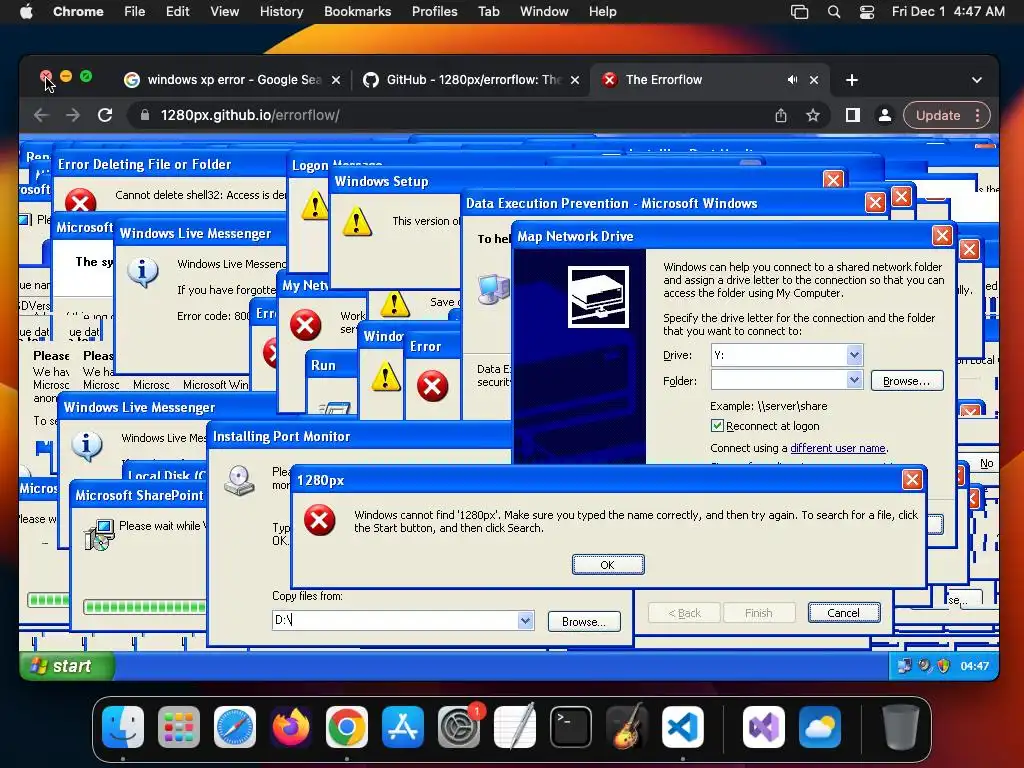Image resolution: width=1024 pixels, height=768 pixels.
Task: Open the Apple menu
Action: [x=26, y=12]
